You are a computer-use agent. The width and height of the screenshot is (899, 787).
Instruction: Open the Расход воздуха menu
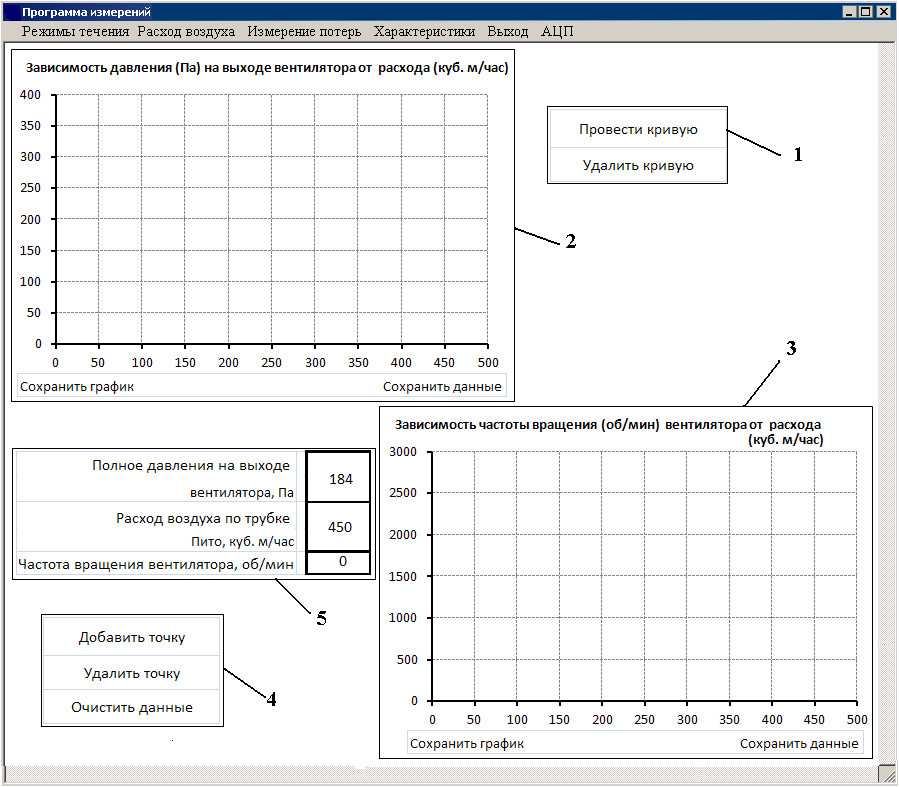186,32
